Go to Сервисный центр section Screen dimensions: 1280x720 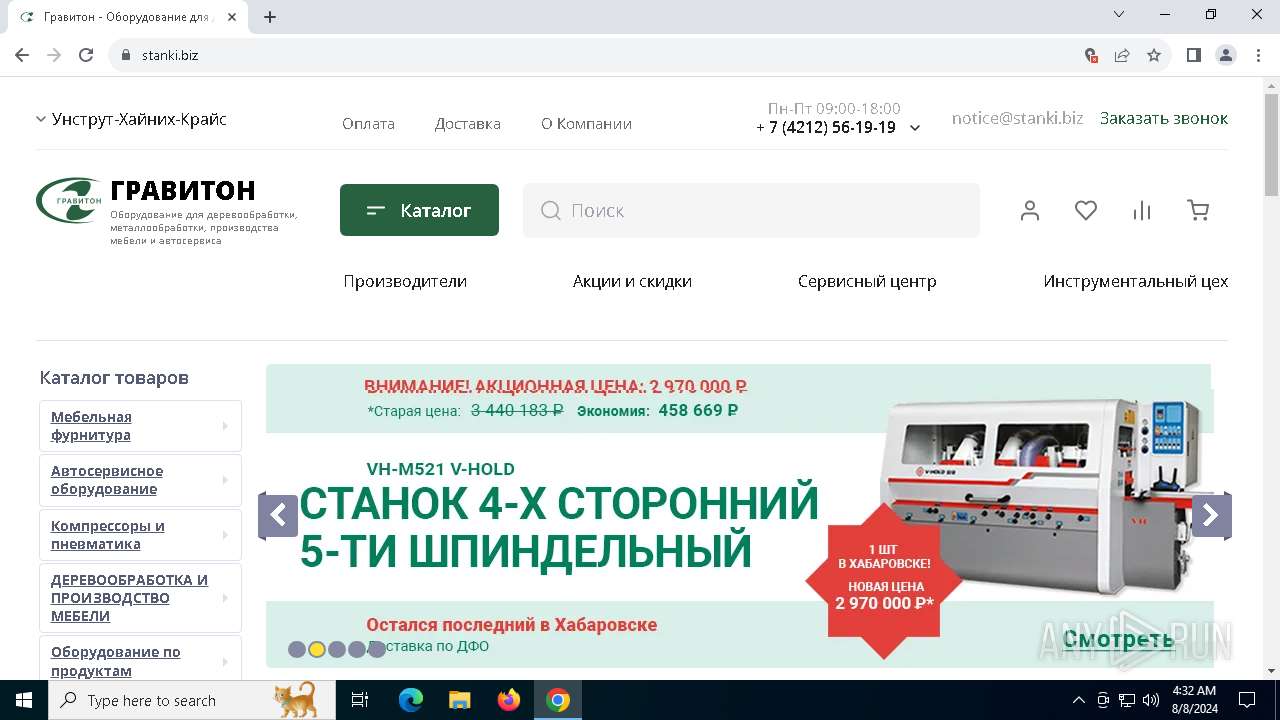pyautogui.click(x=867, y=281)
